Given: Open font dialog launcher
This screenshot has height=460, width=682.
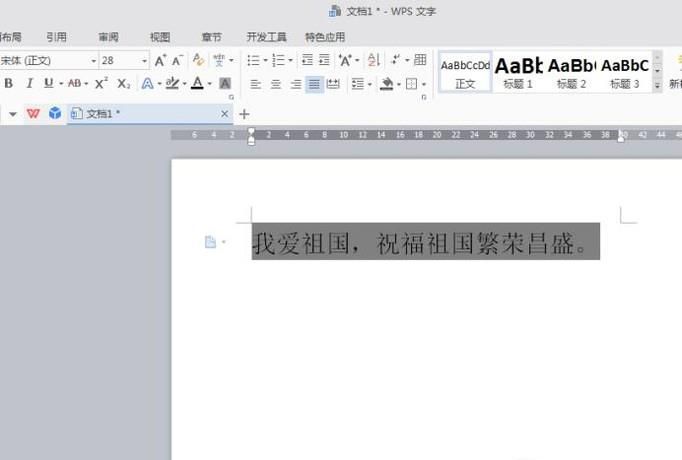Looking at the screenshot, I should coord(231,97).
